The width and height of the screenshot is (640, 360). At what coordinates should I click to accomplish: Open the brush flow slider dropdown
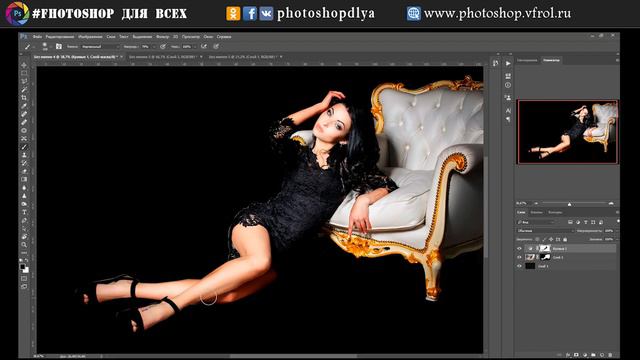coord(194,47)
